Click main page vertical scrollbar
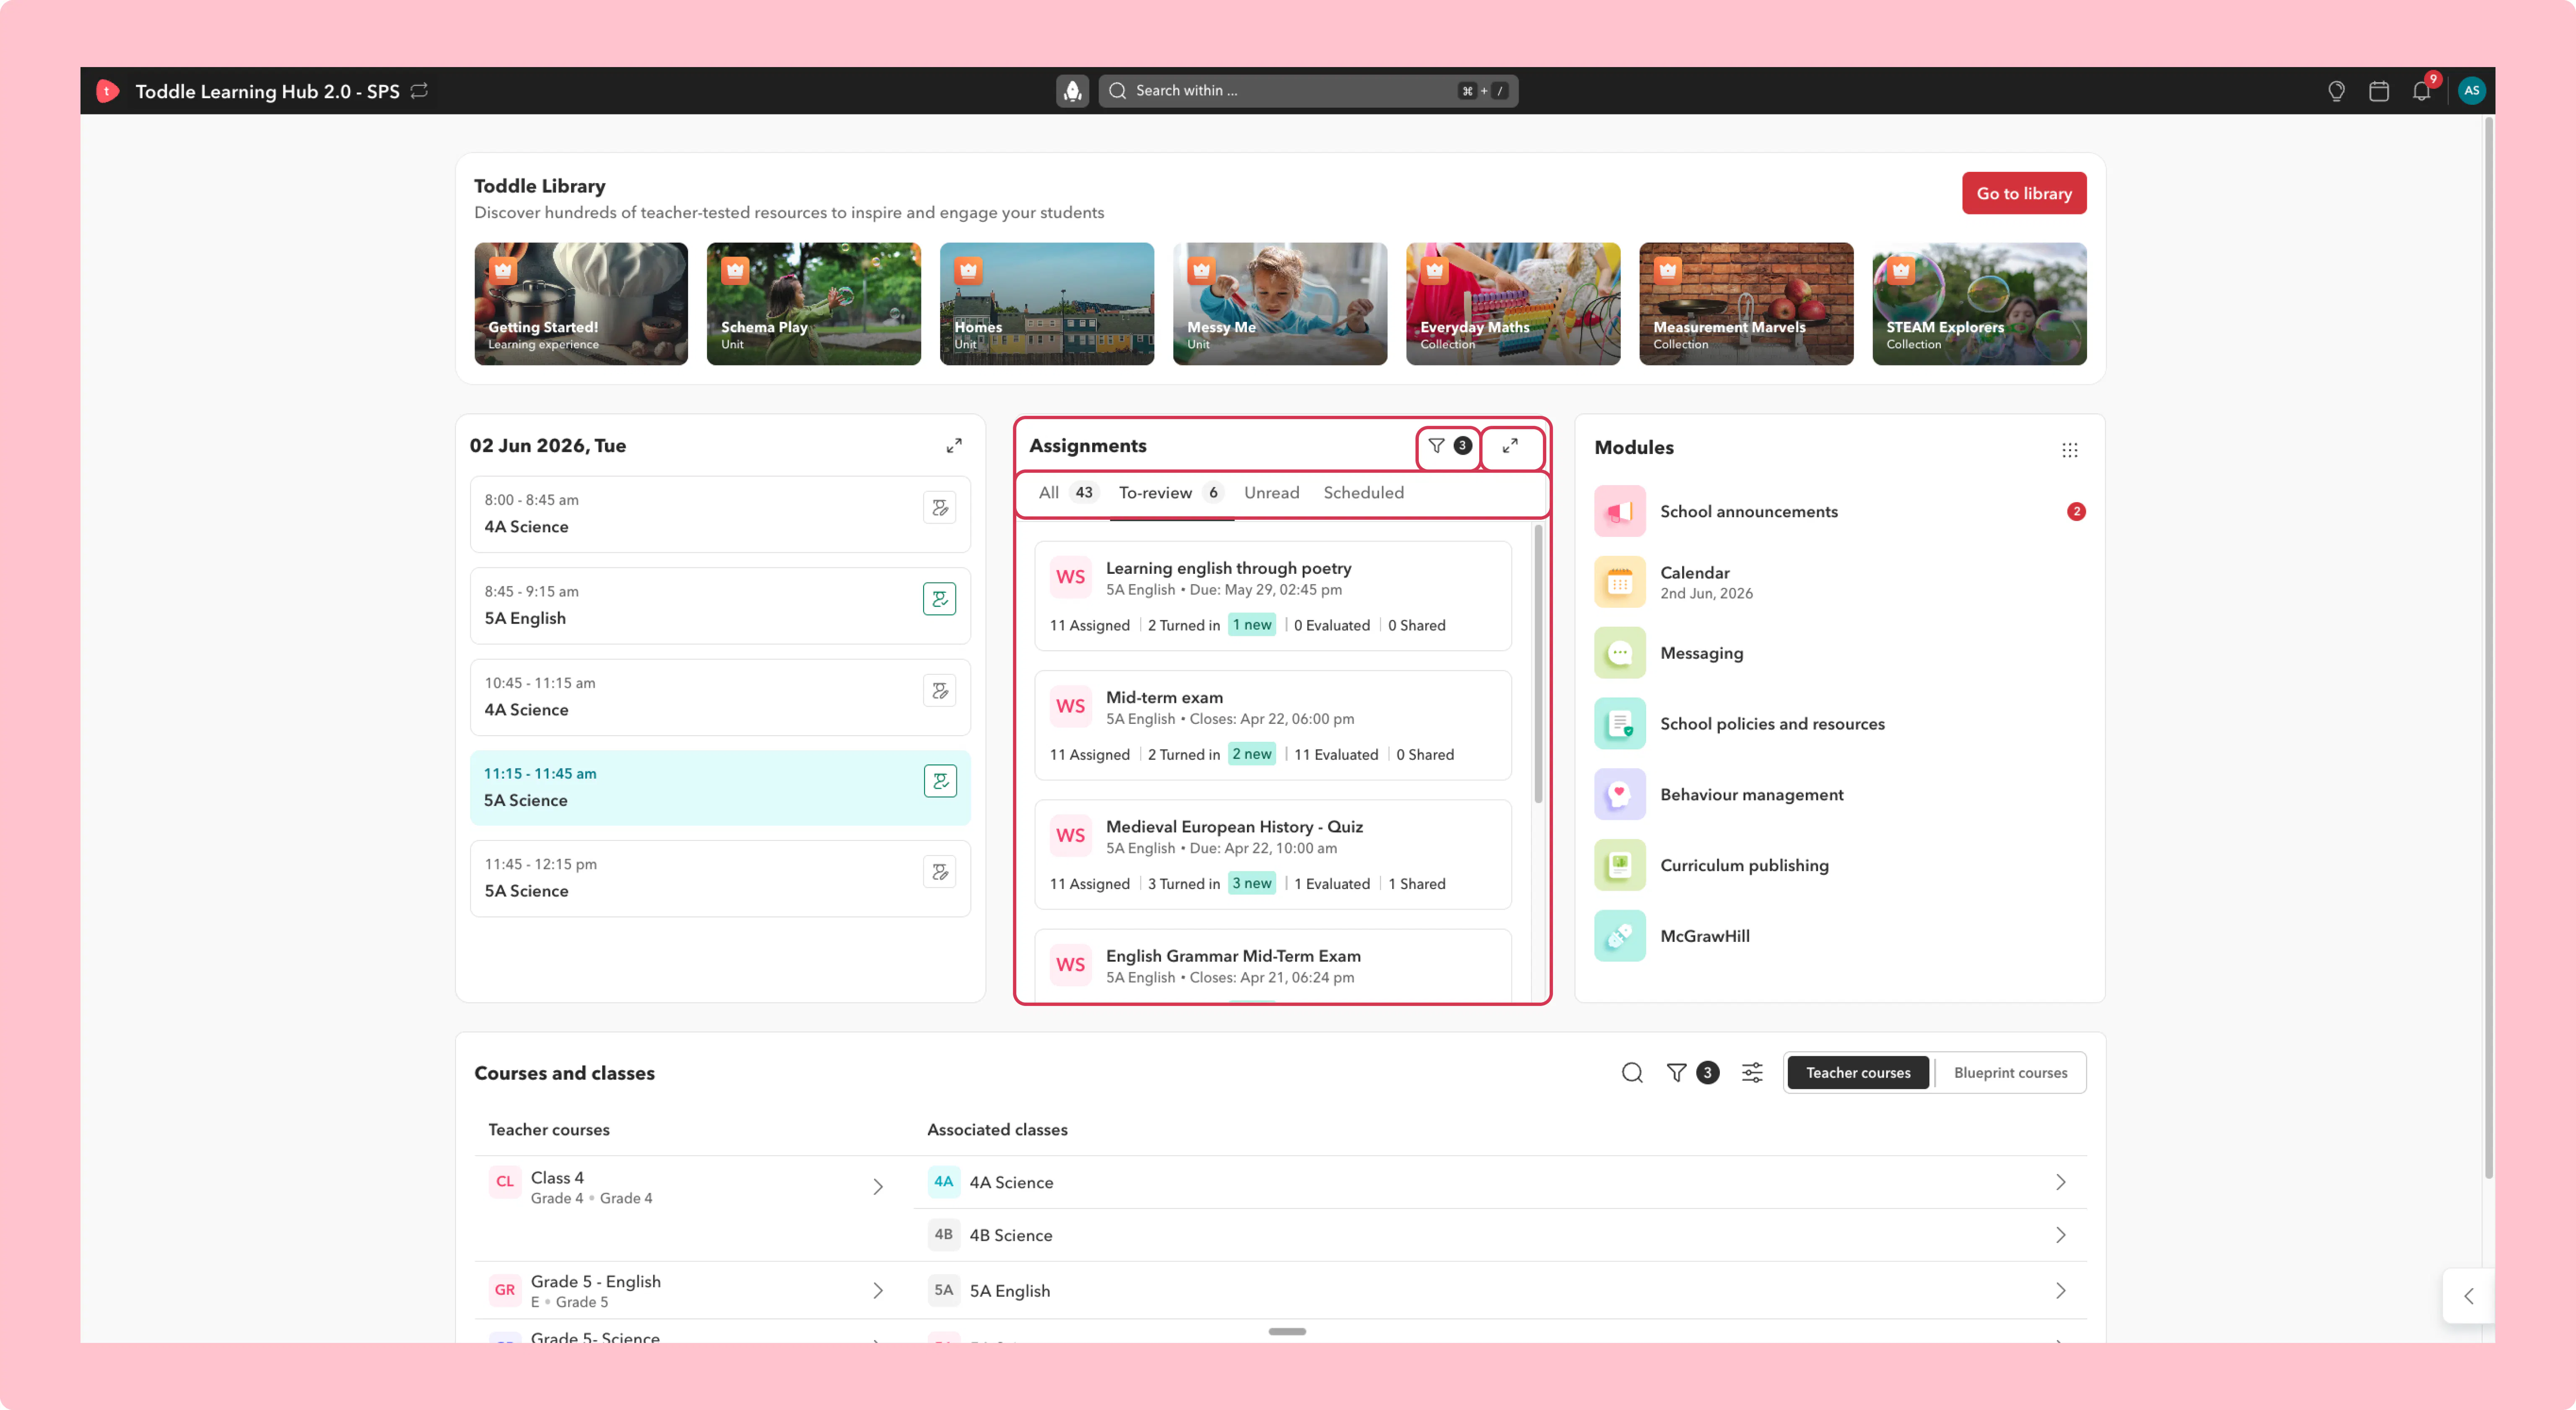 coord(2488,648)
